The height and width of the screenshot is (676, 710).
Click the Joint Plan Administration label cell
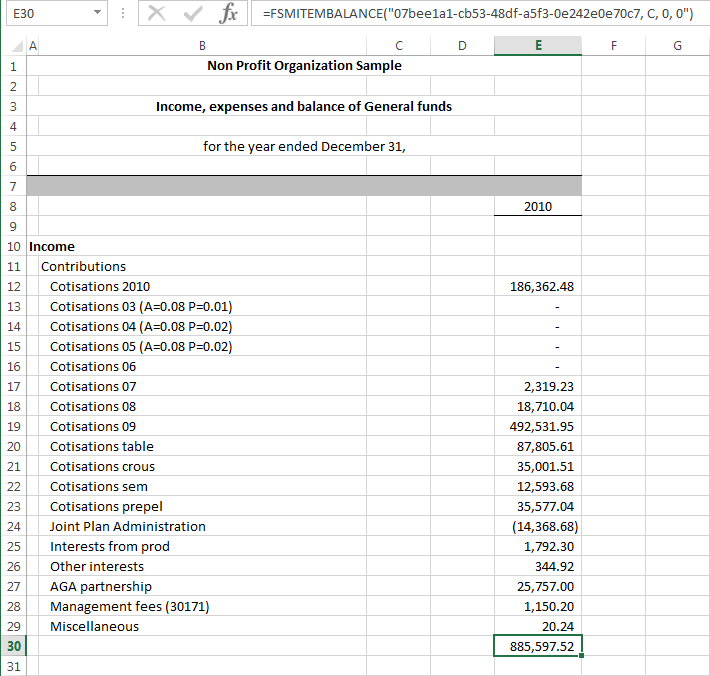(x=128, y=526)
